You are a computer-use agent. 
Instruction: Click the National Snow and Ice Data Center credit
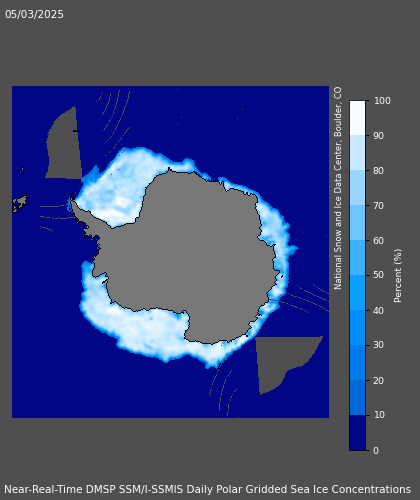338,188
